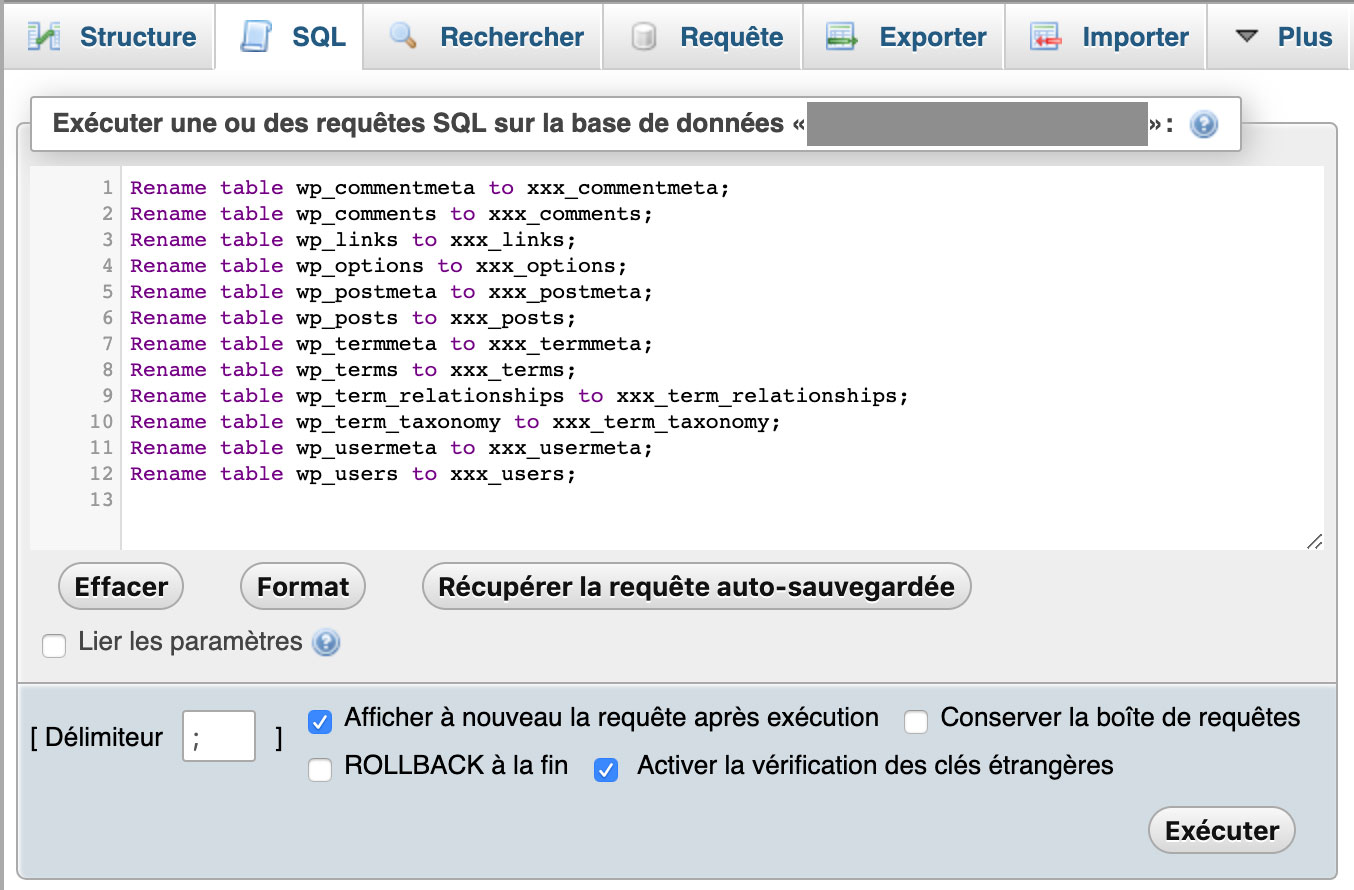Click the Effacer button
The width and height of the screenshot is (1354, 890).
[121, 586]
